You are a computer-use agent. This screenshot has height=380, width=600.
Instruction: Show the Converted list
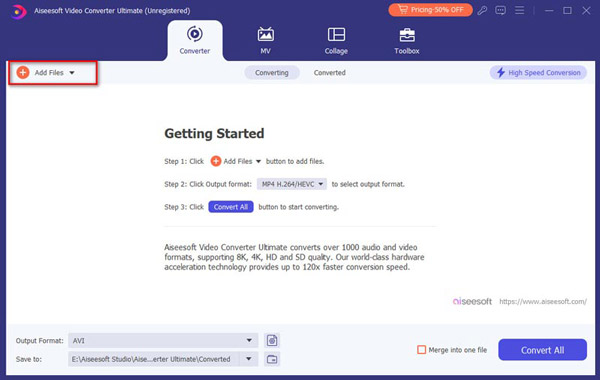tap(329, 73)
